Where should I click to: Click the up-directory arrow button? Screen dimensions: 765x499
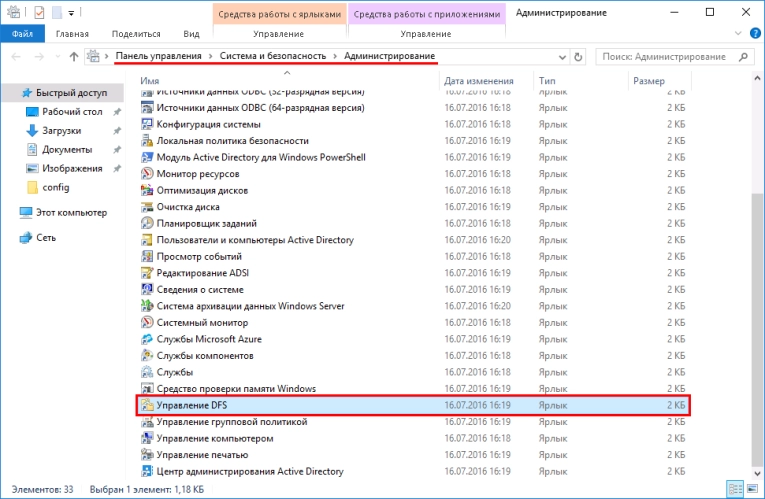[71, 55]
